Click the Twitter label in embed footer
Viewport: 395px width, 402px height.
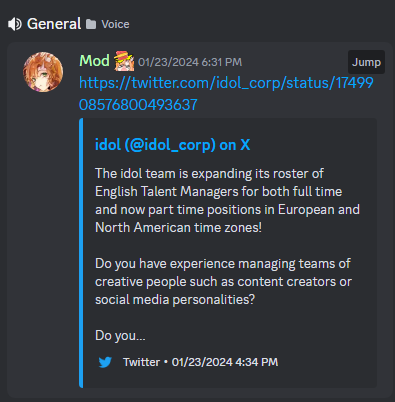pos(141,362)
